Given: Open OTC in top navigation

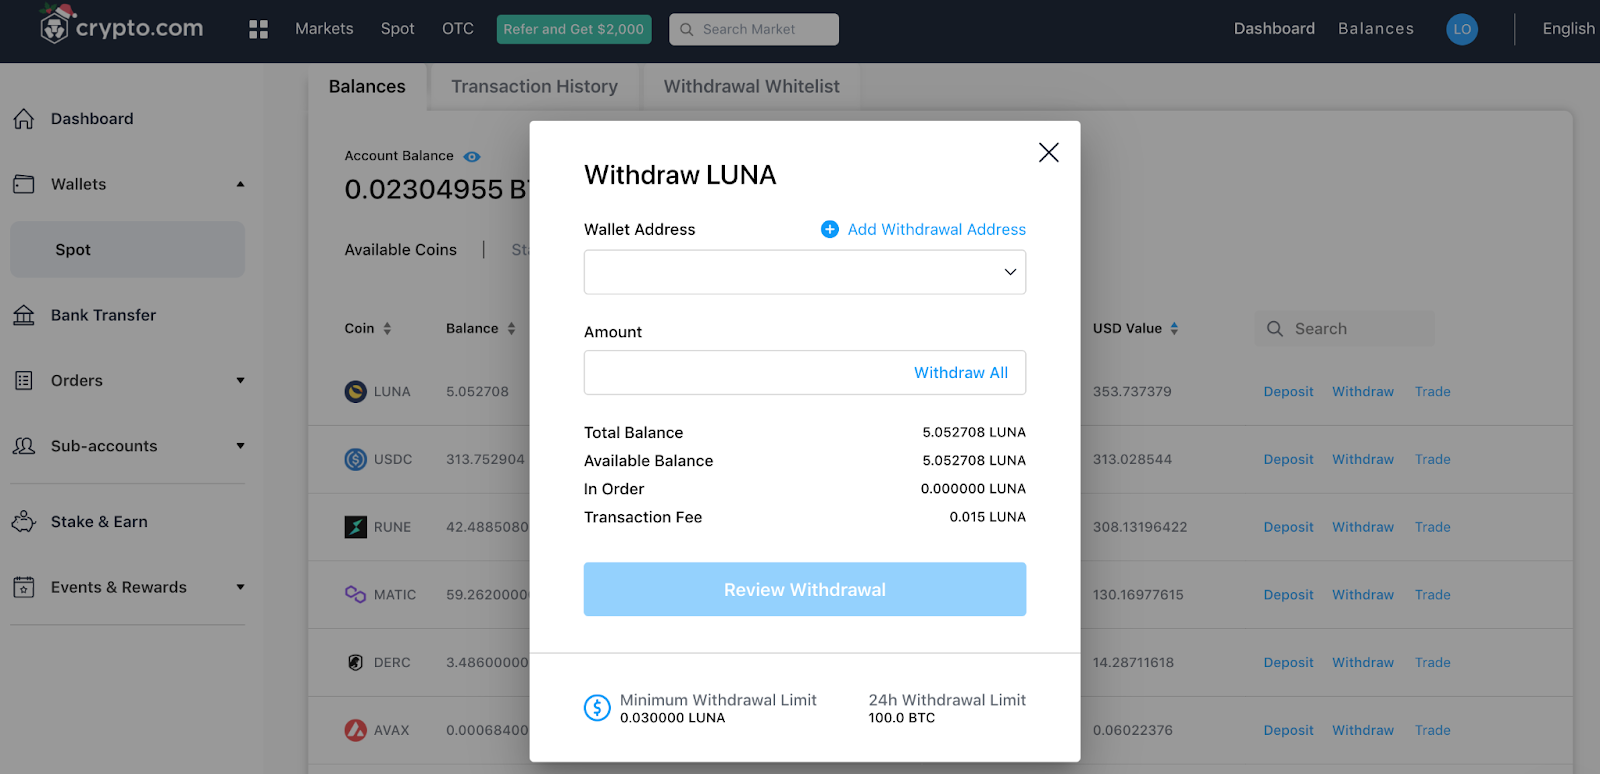Looking at the screenshot, I should pyautogui.click(x=458, y=29).
